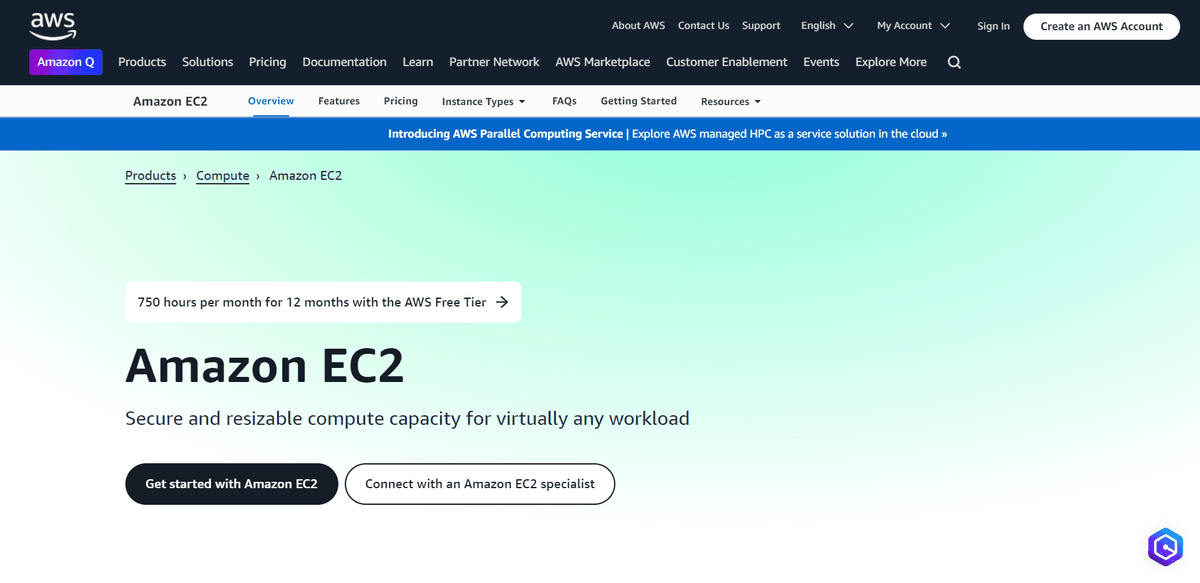Expand the English language dropdown
The height and width of the screenshot is (583, 1200).
click(x=826, y=25)
